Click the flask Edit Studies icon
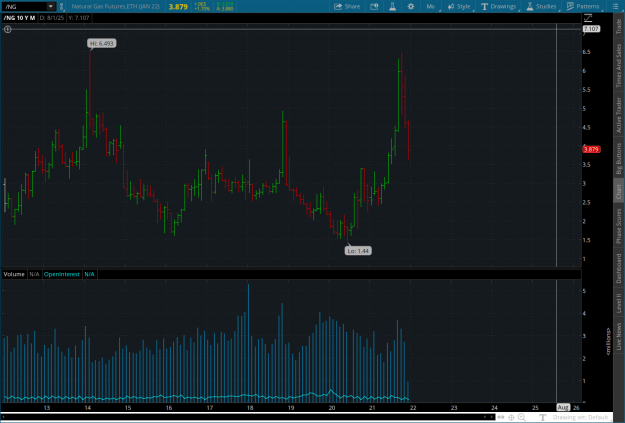625x423 pixels. pos(393,6)
